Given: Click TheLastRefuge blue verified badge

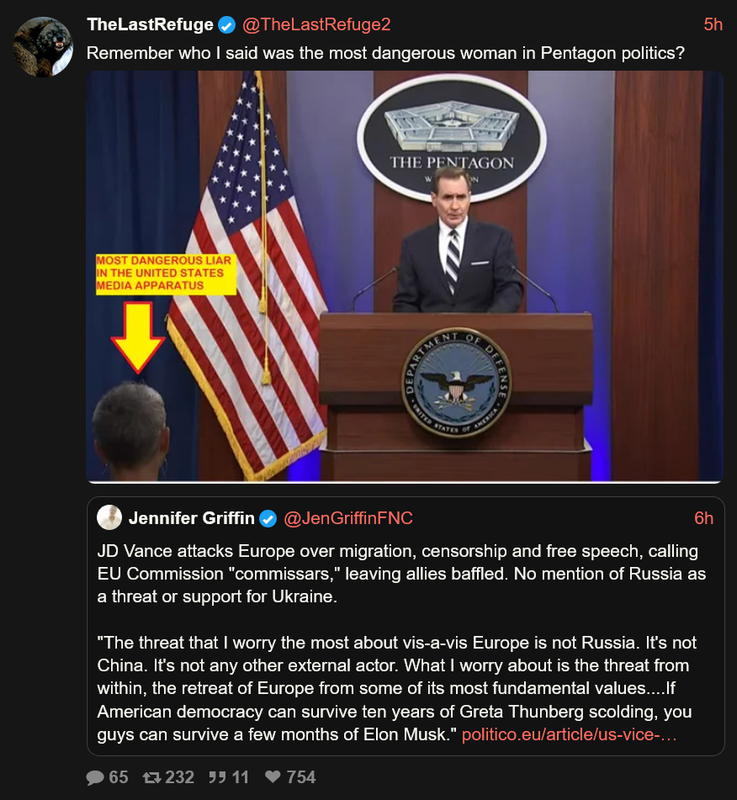Looking at the screenshot, I should click(x=227, y=24).
